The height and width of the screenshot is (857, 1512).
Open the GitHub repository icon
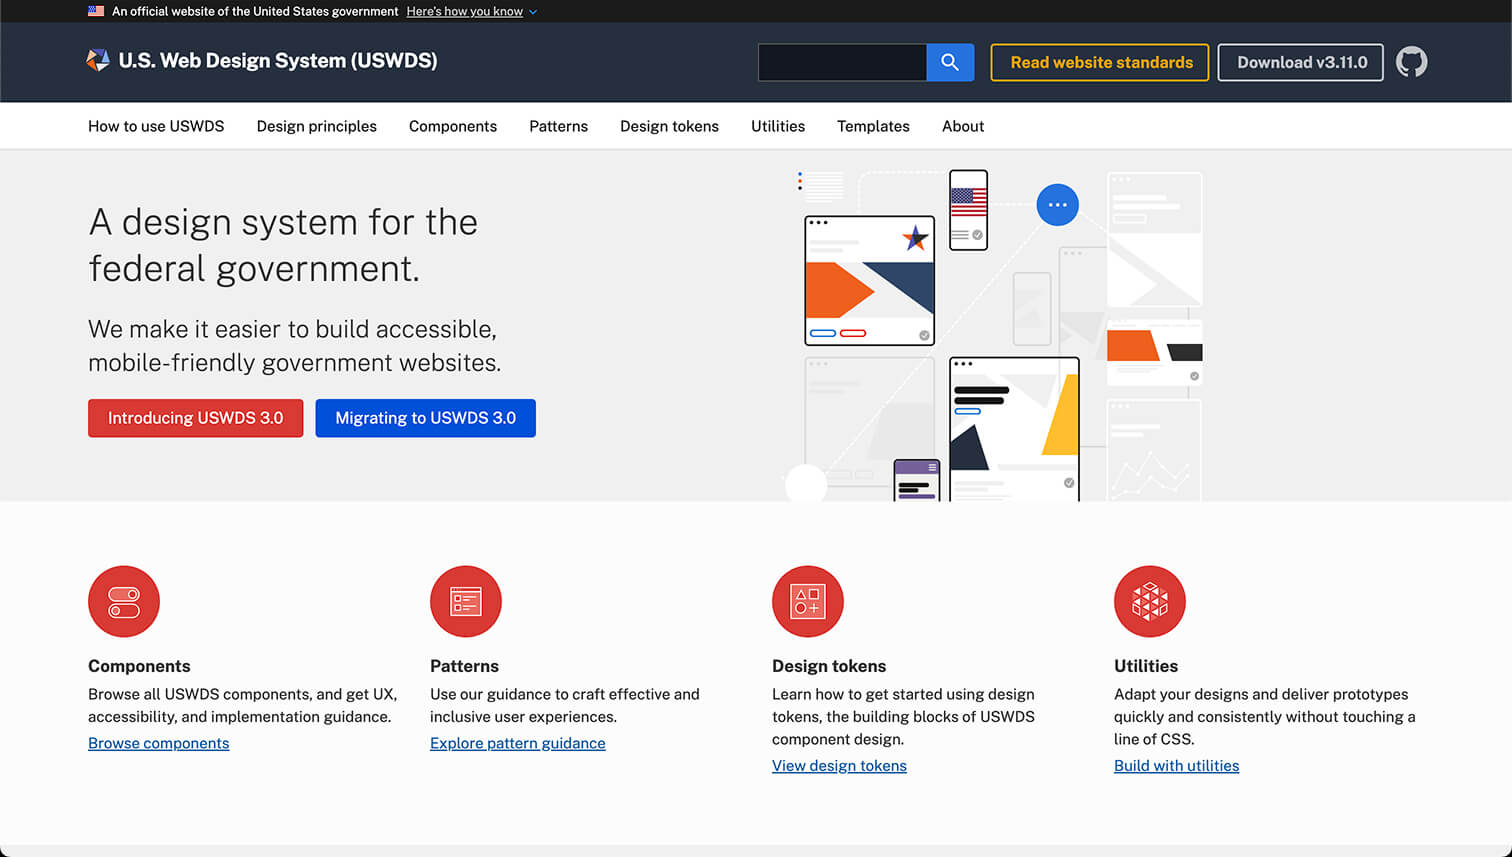tap(1411, 62)
